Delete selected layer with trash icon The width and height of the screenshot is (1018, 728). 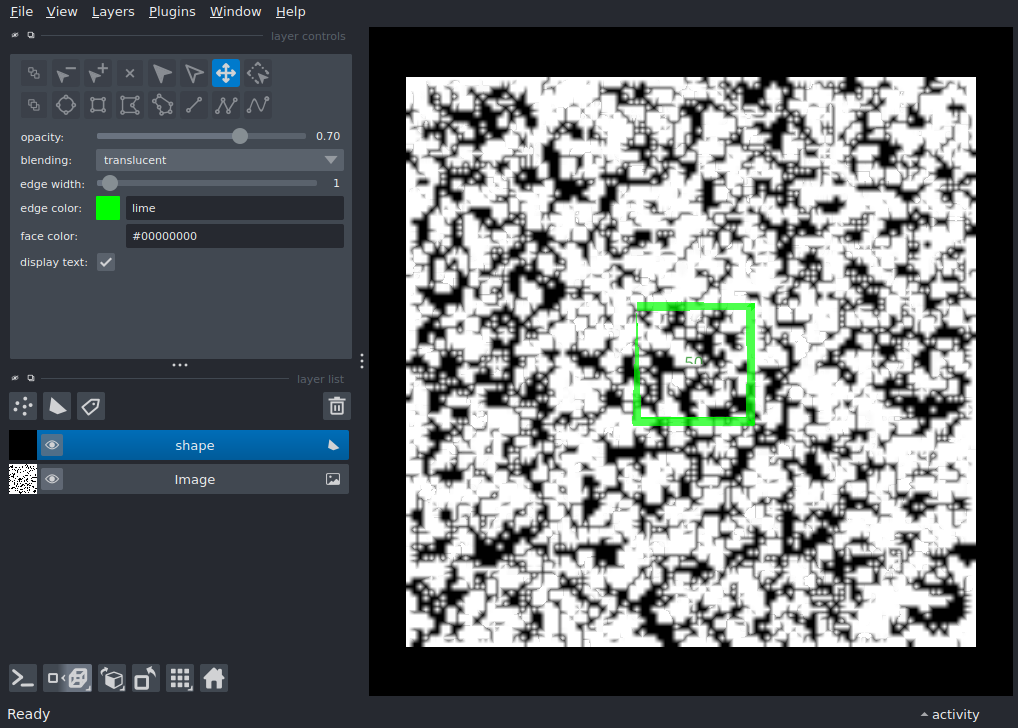pos(337,406)
